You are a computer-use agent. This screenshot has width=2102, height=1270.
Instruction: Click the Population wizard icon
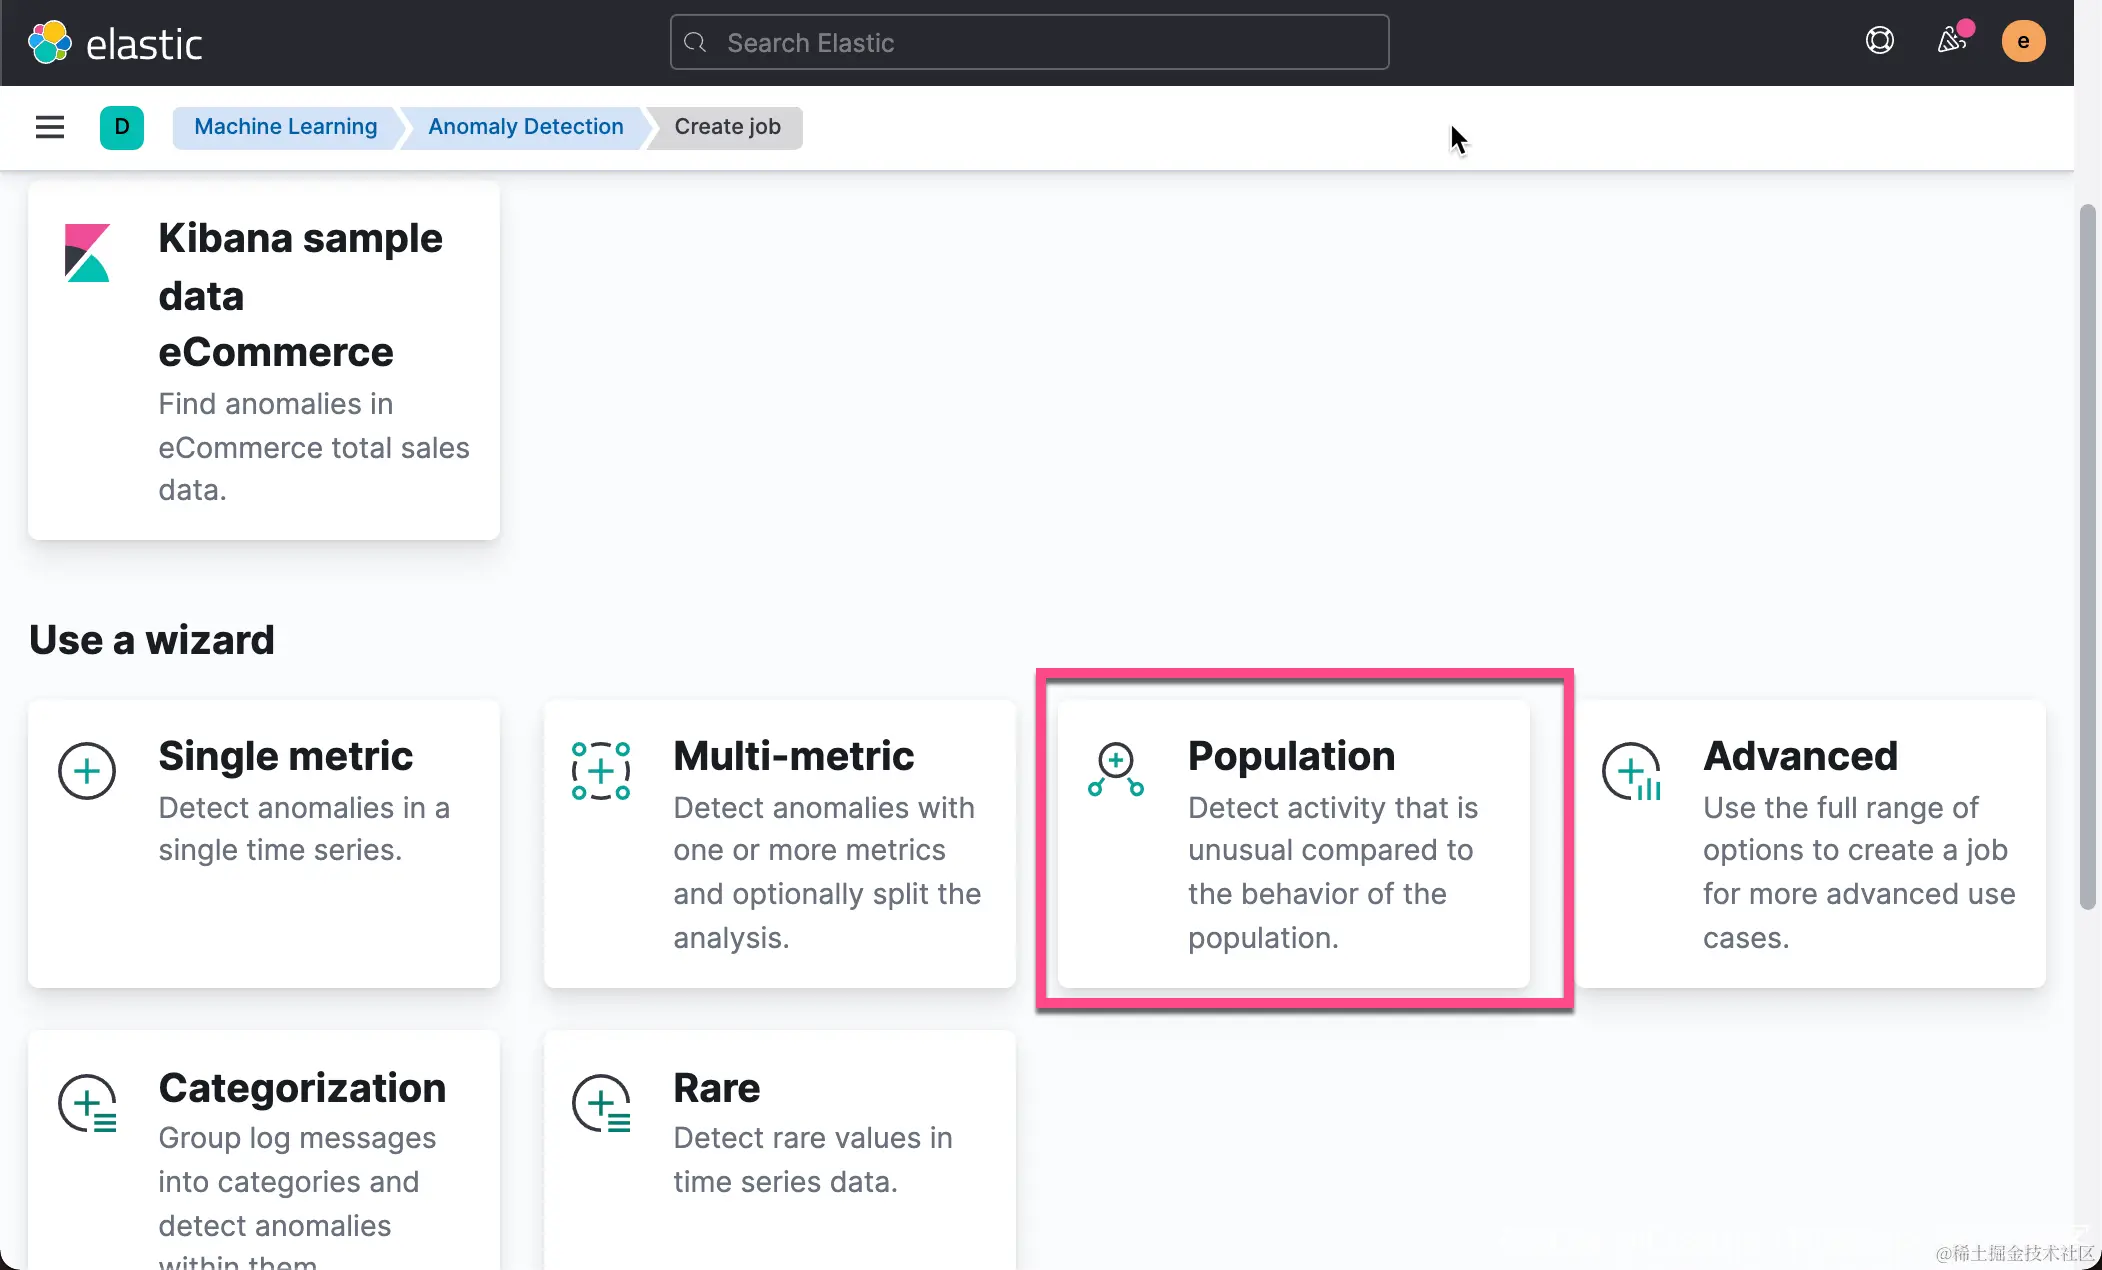(1116, 770)
